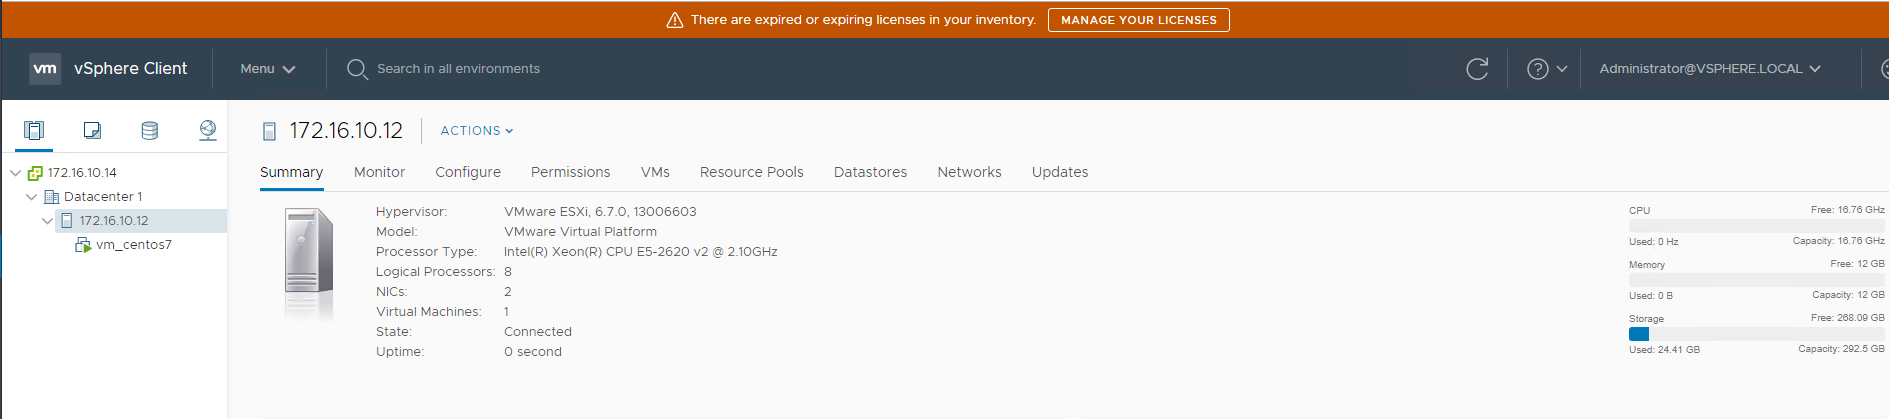Viewport: 1889px width, 419px height.
Task: Open the Storage inventory view icon
Action: coord(150,130)
